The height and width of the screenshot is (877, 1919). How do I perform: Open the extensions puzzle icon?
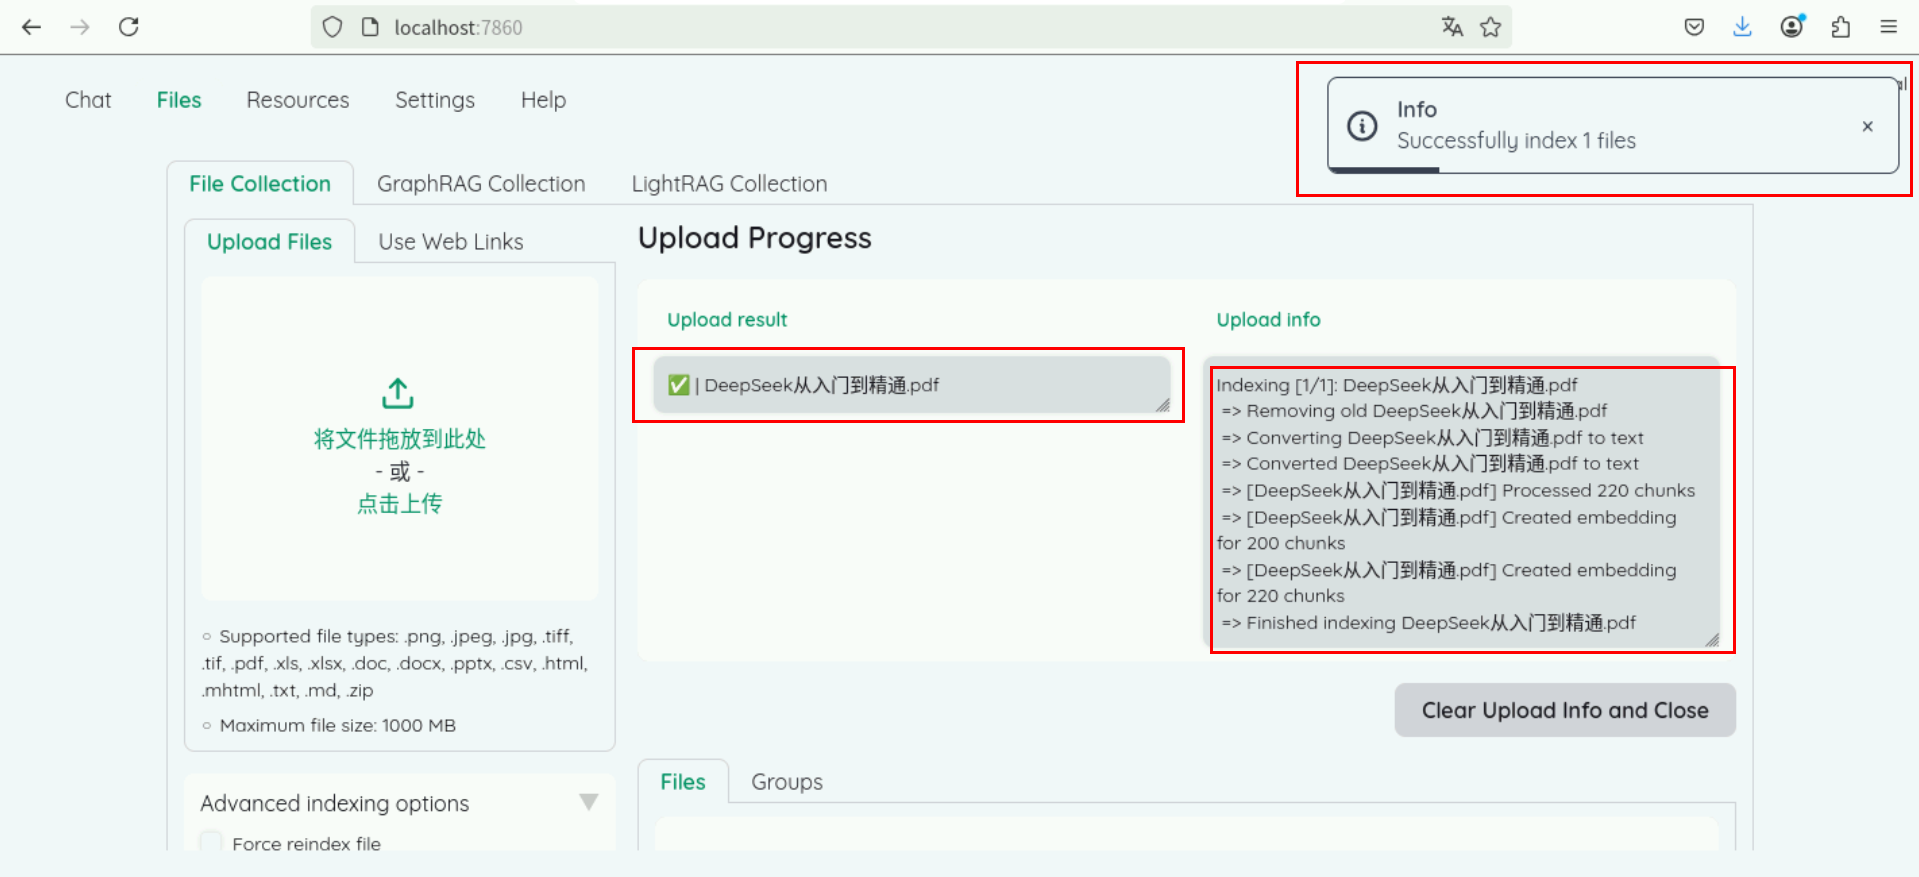point(1841,27)
